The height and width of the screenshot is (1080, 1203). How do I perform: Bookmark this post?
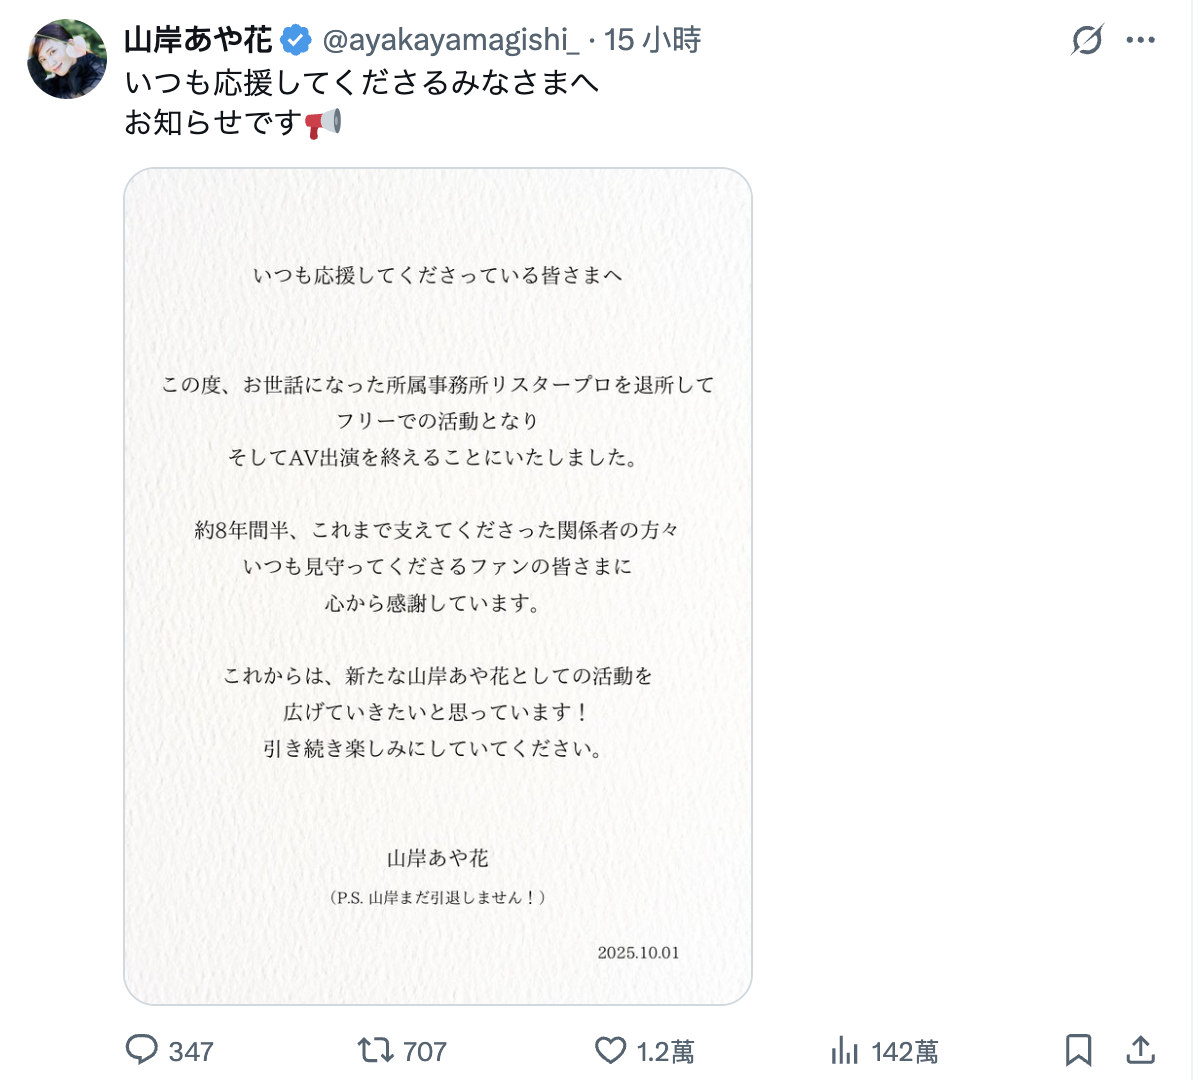point(1078,1050)
